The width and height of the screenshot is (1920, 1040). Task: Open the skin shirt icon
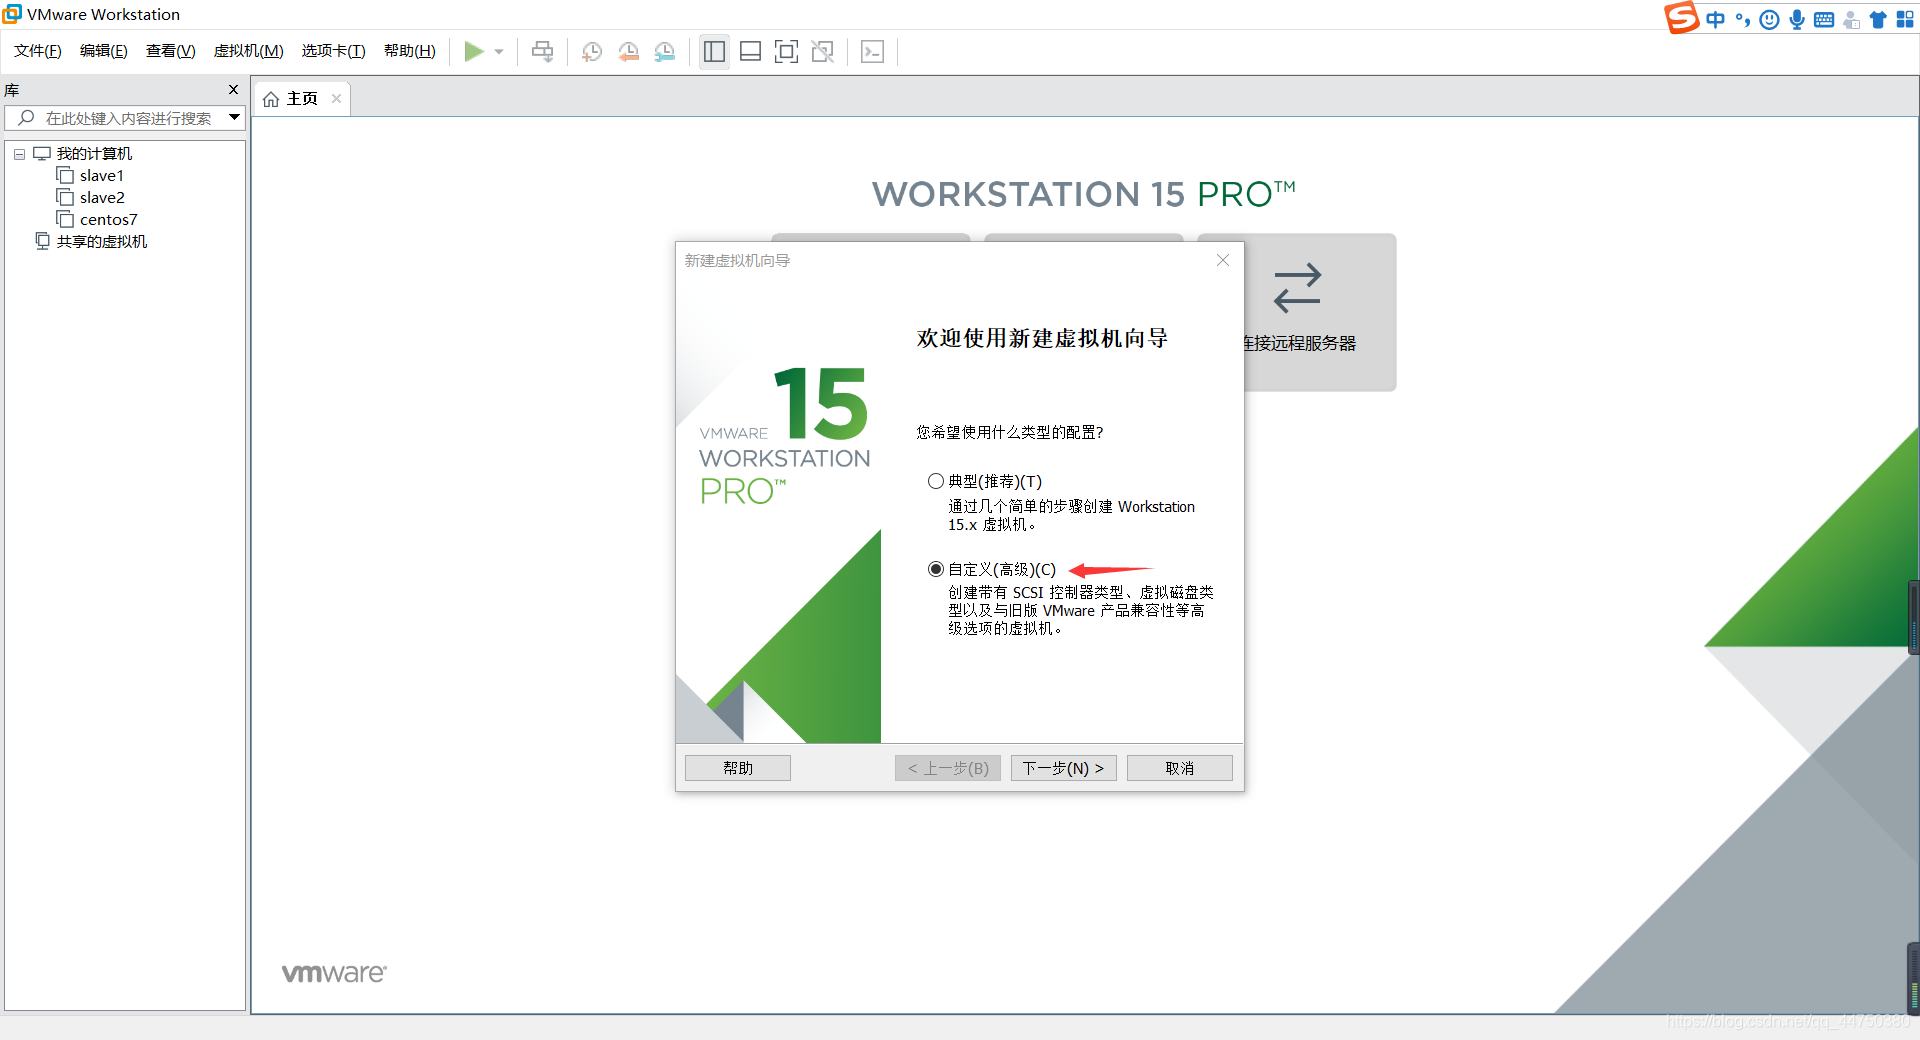(x=1878, y=19)
